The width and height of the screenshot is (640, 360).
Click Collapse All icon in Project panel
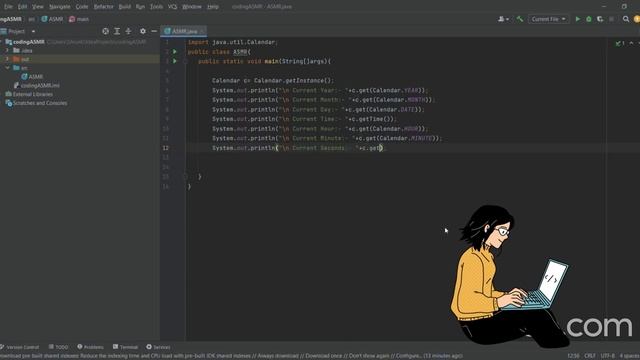tap(128, 31)
